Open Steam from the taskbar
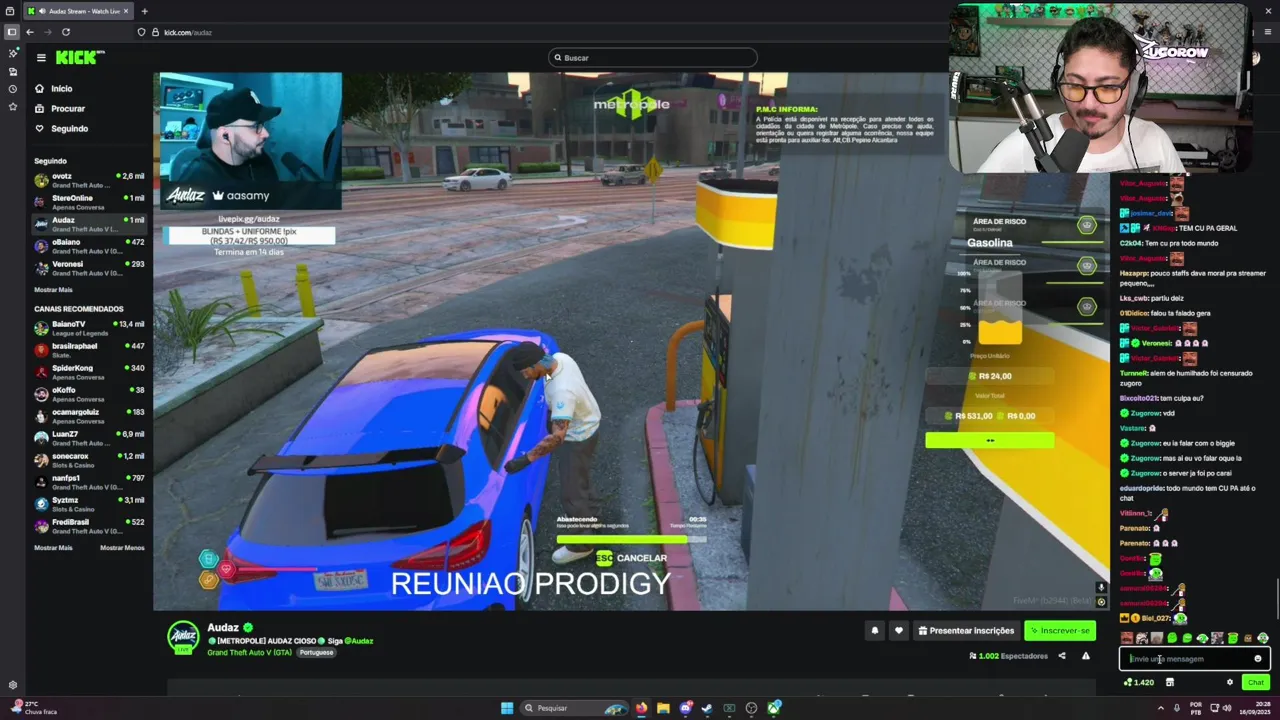The height and width of the screenshot is (720, 1280). coord(707,708)
